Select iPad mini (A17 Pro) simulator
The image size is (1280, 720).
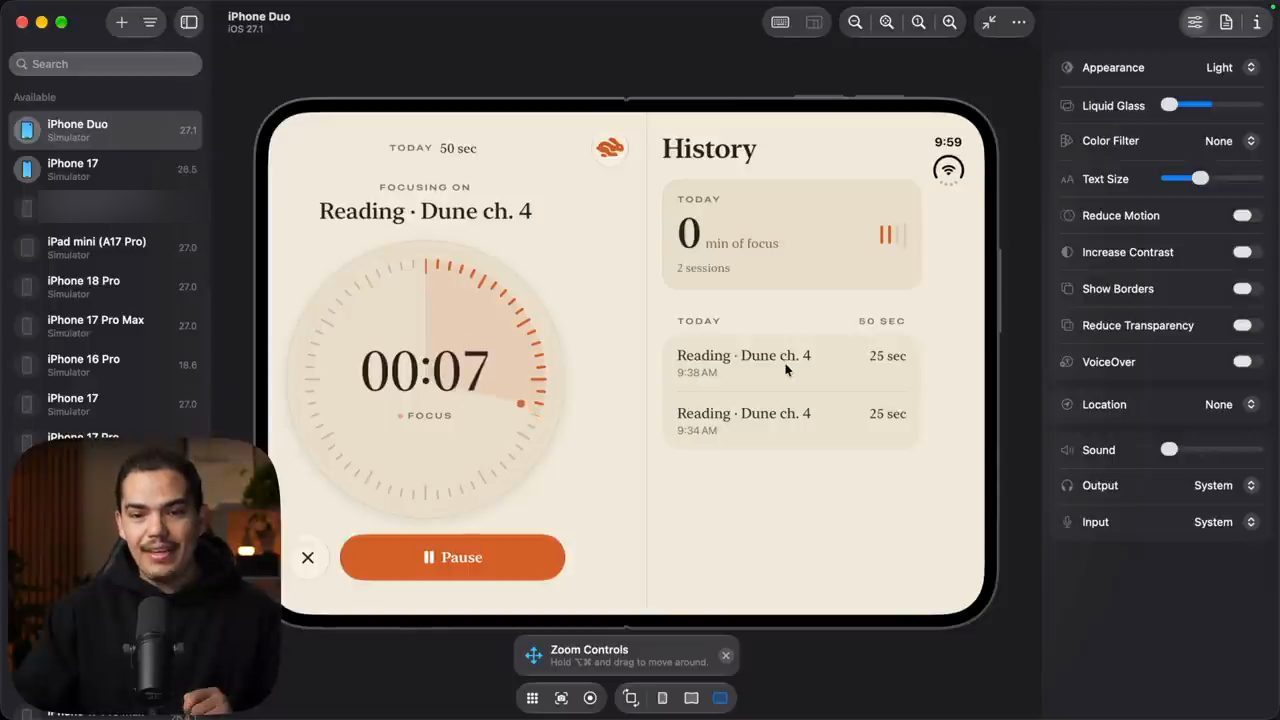click(x=105, y=248)
